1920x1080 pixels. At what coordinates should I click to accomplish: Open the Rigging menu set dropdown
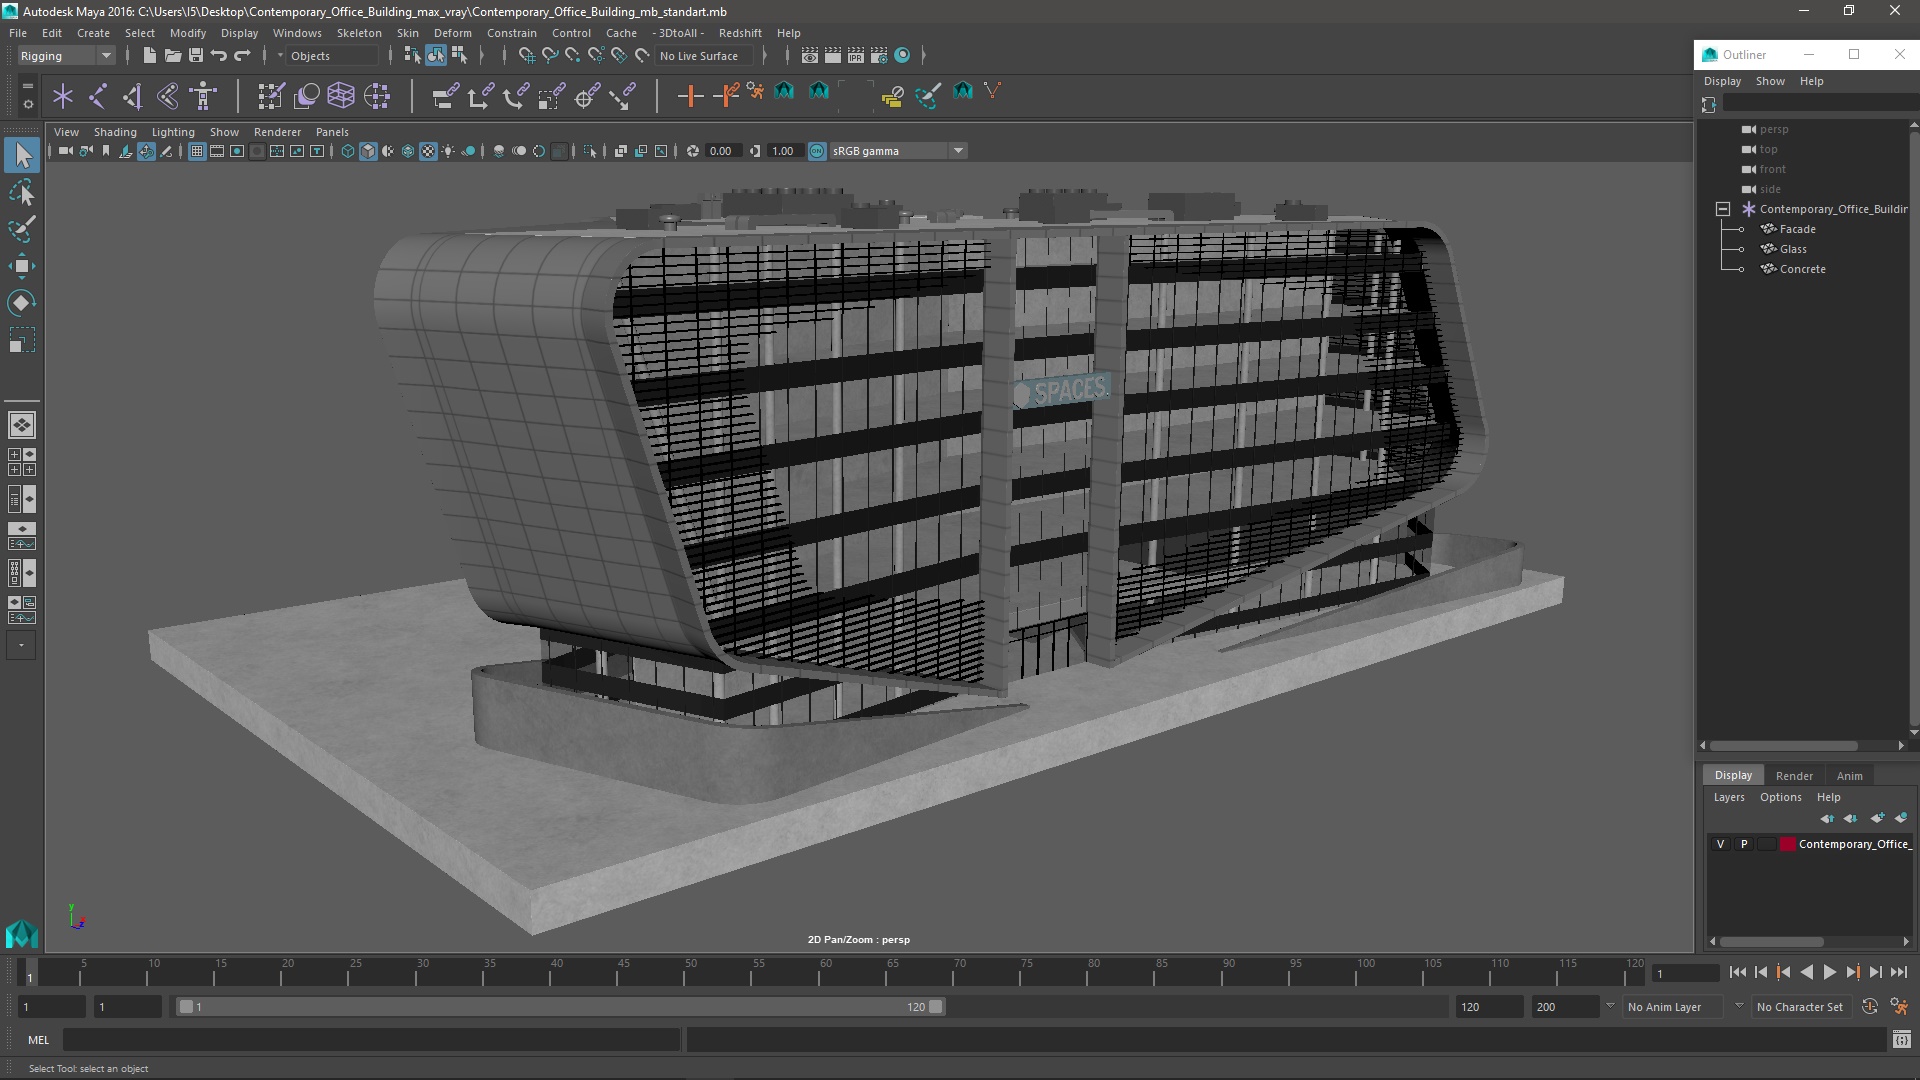[66, 56]
